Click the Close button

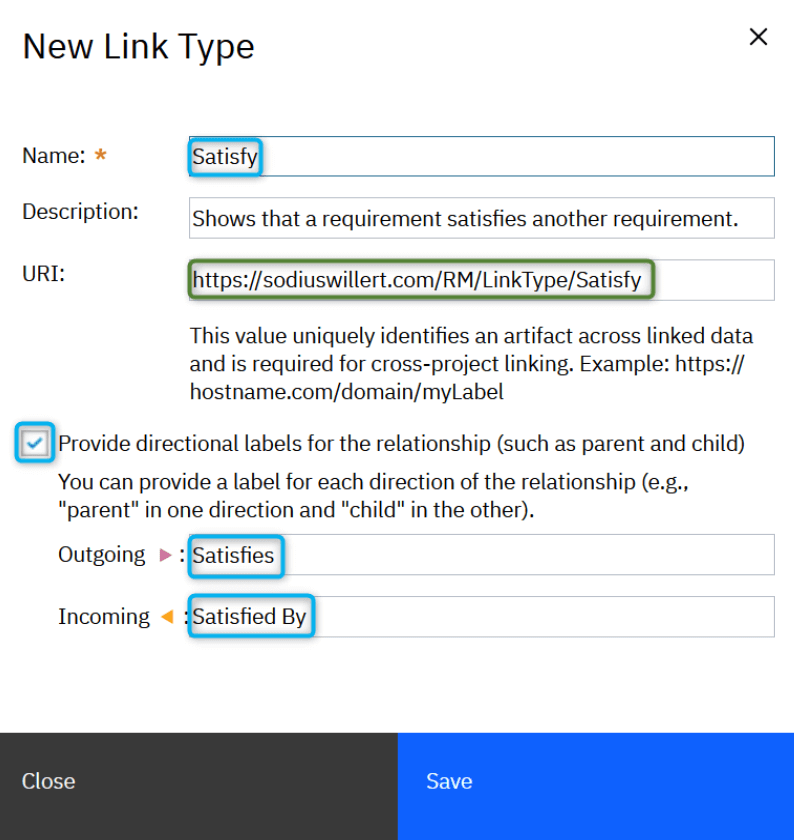[x=48, y=782]
